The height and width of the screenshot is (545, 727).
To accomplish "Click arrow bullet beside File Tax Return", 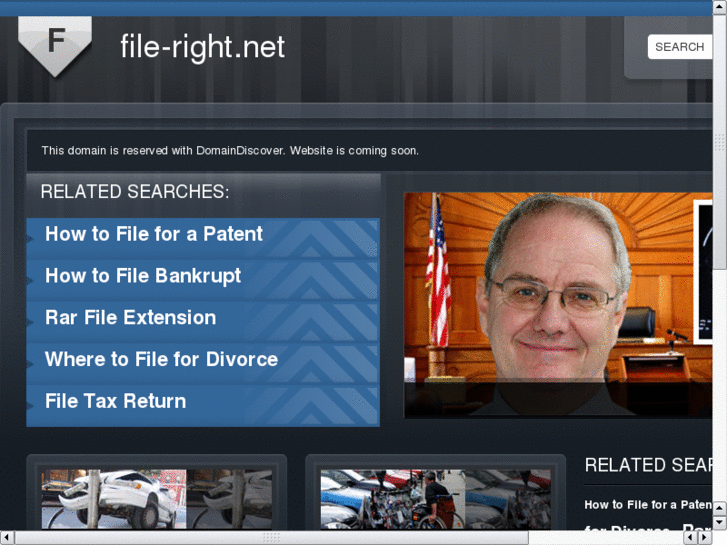I will pyautogui.click(x=30, y=405).
